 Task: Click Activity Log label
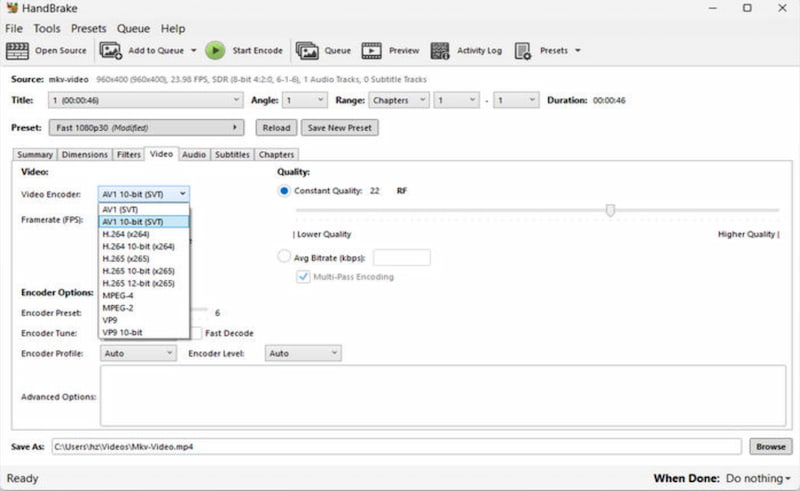(479, 51)
